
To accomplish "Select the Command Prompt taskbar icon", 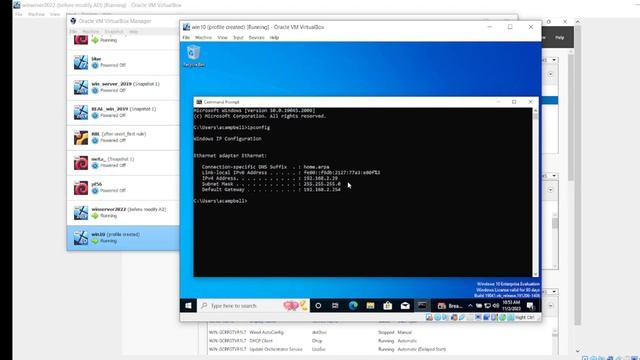I will click(422, 306).
